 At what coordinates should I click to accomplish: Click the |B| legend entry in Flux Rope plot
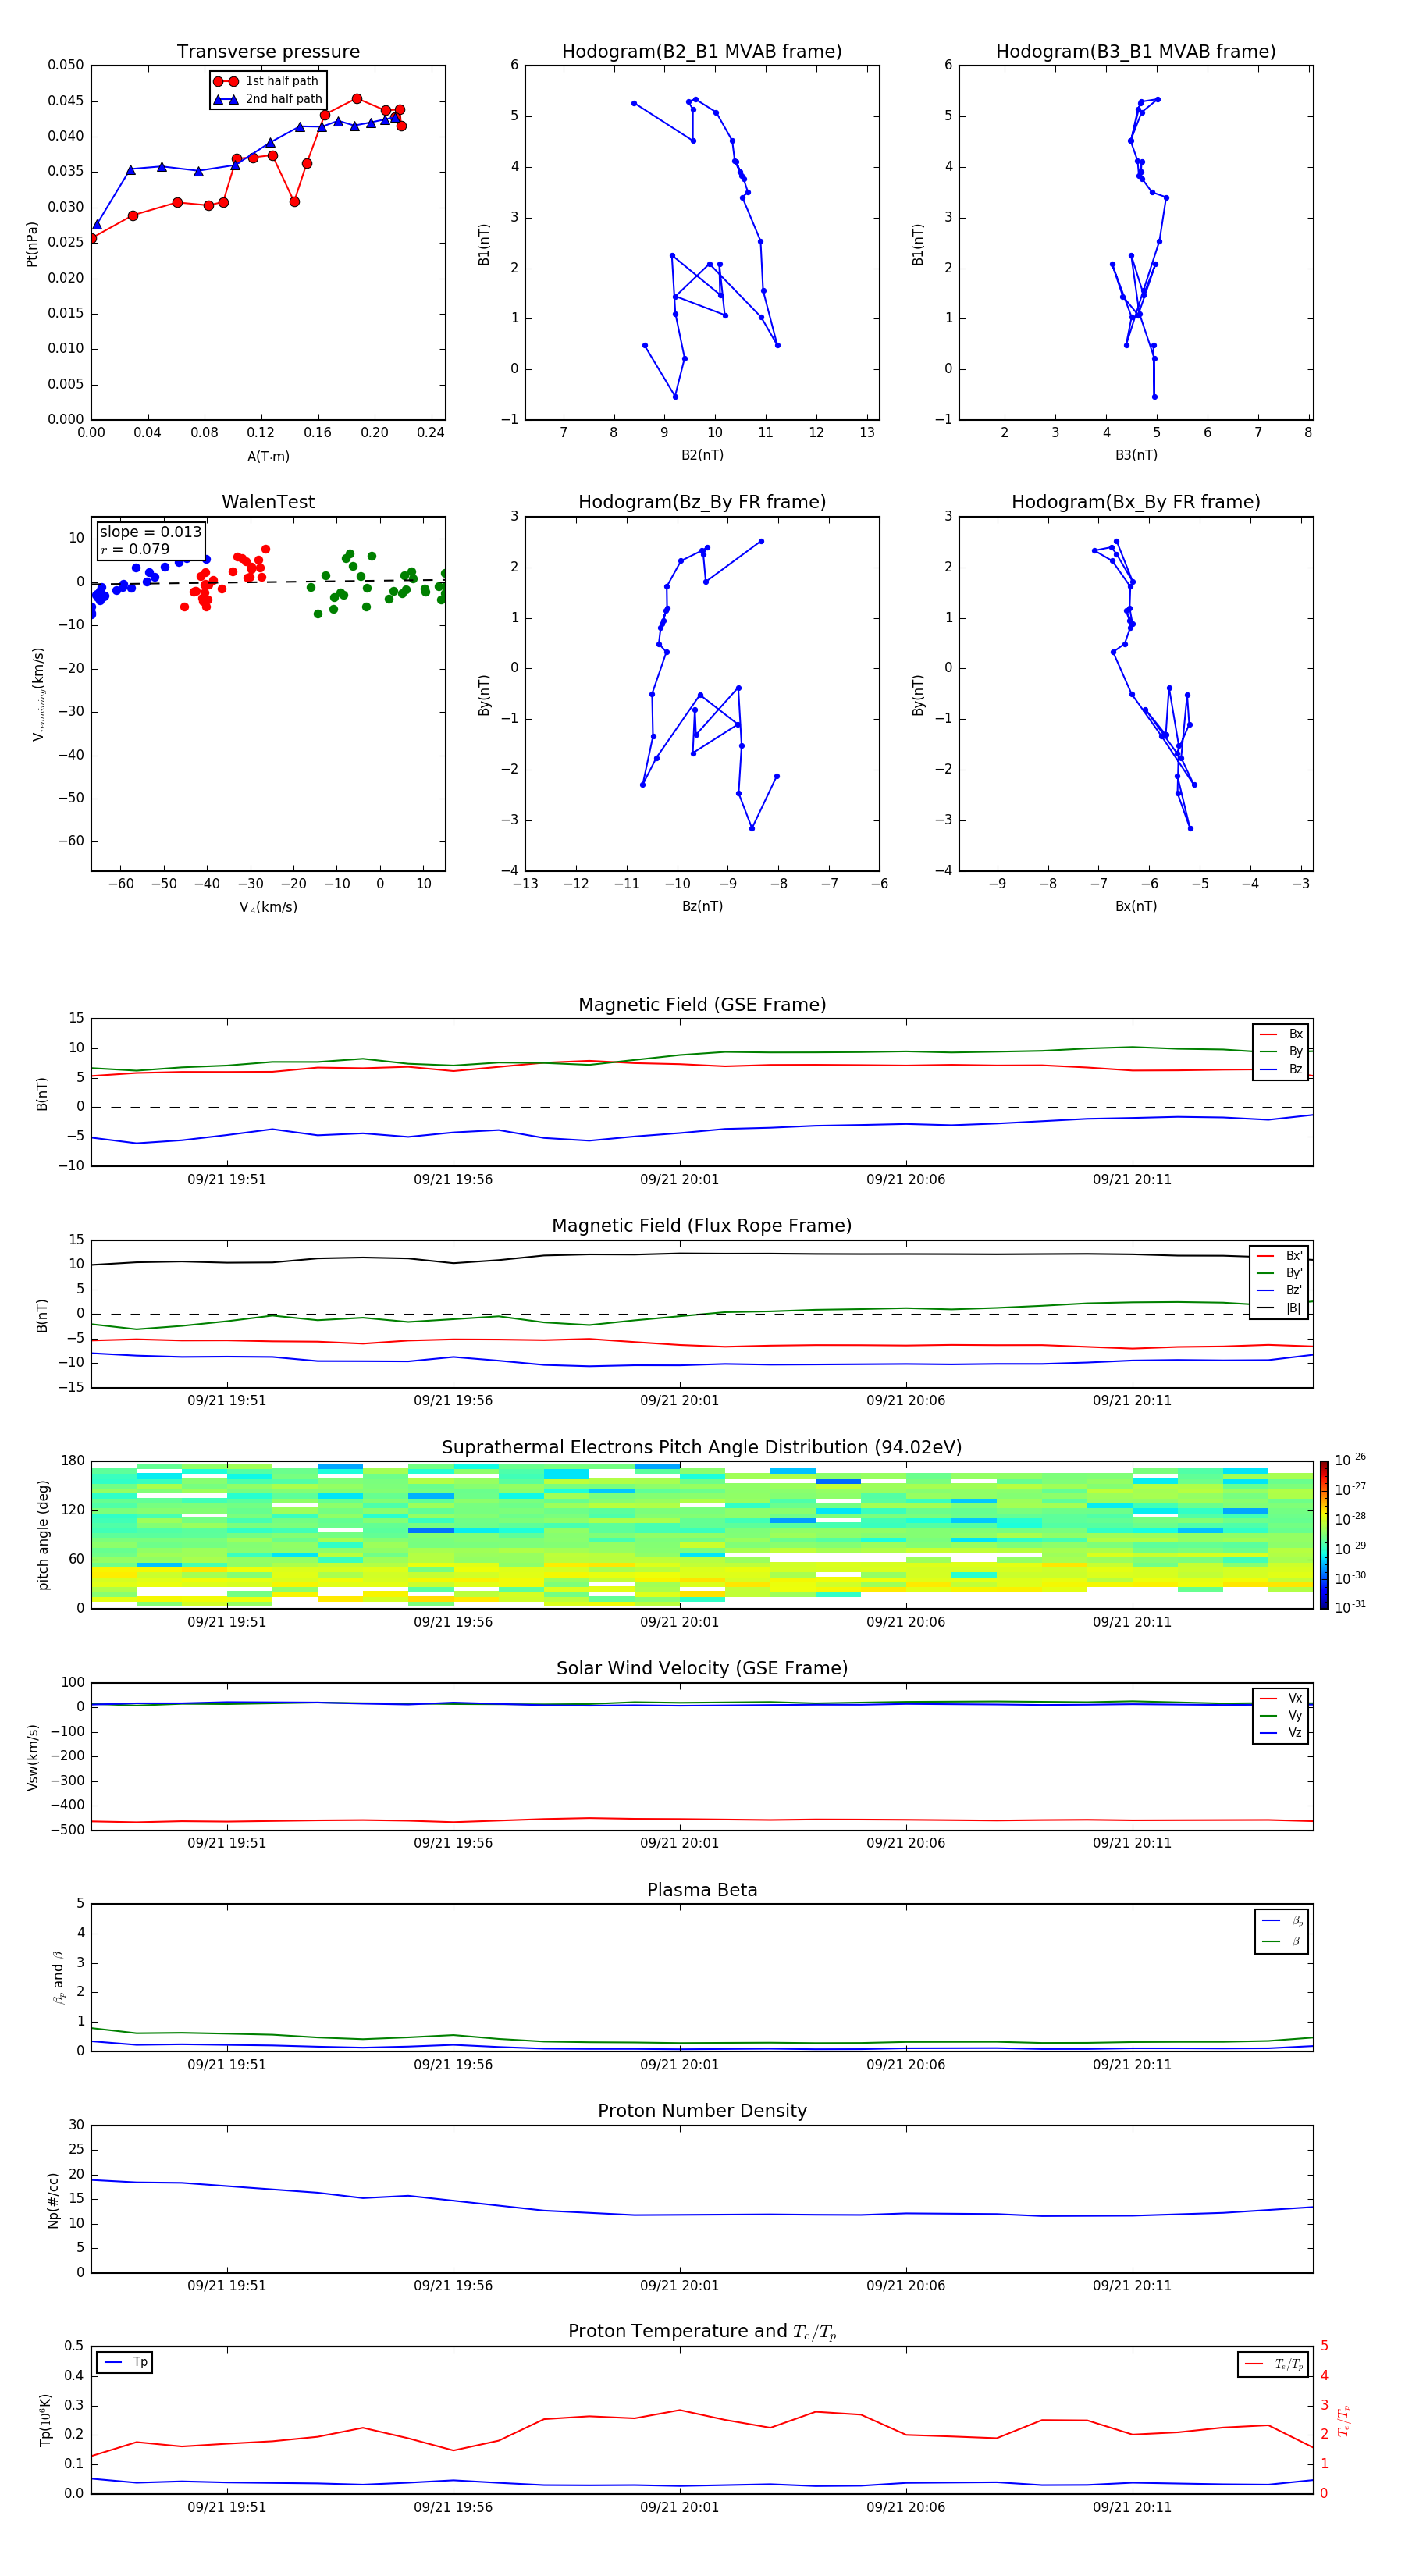[1279, 1308]
